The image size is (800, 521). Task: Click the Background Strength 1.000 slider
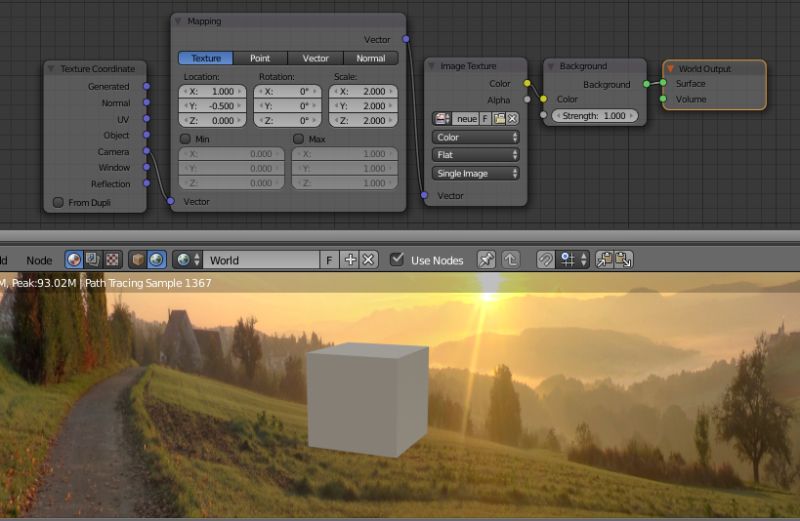(594, 116)
